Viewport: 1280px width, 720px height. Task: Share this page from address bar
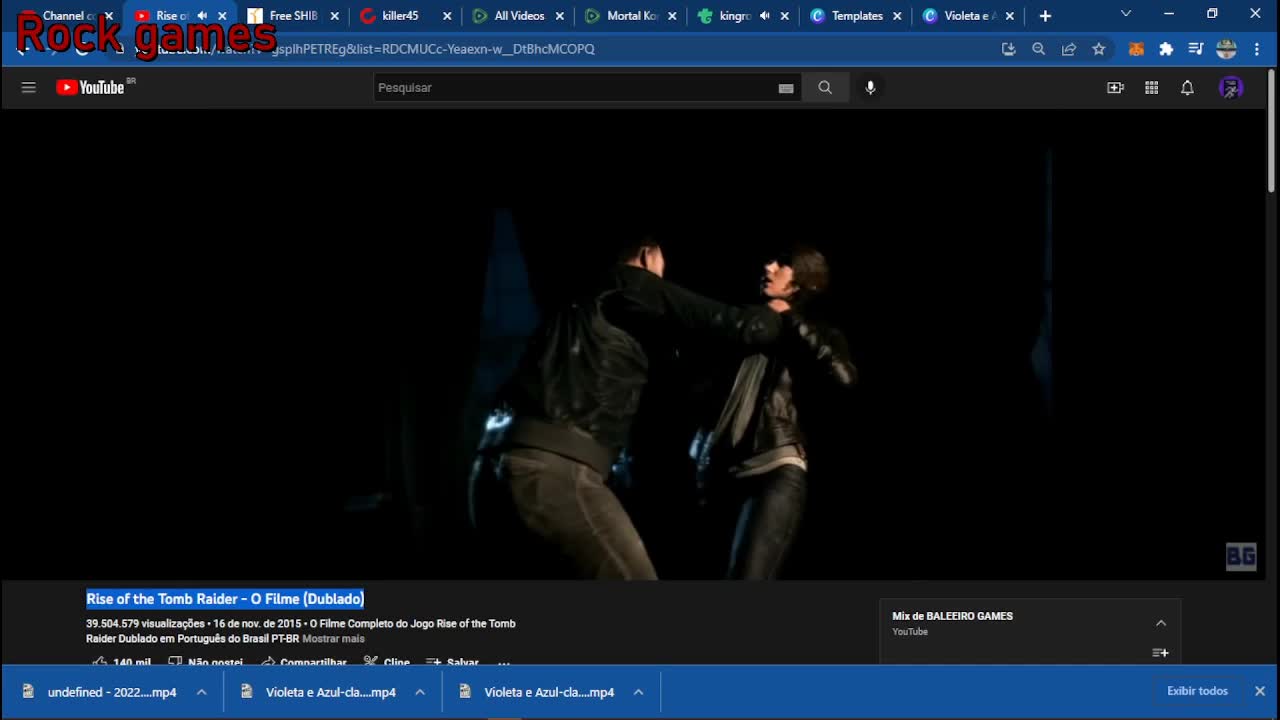(1069, 49)
